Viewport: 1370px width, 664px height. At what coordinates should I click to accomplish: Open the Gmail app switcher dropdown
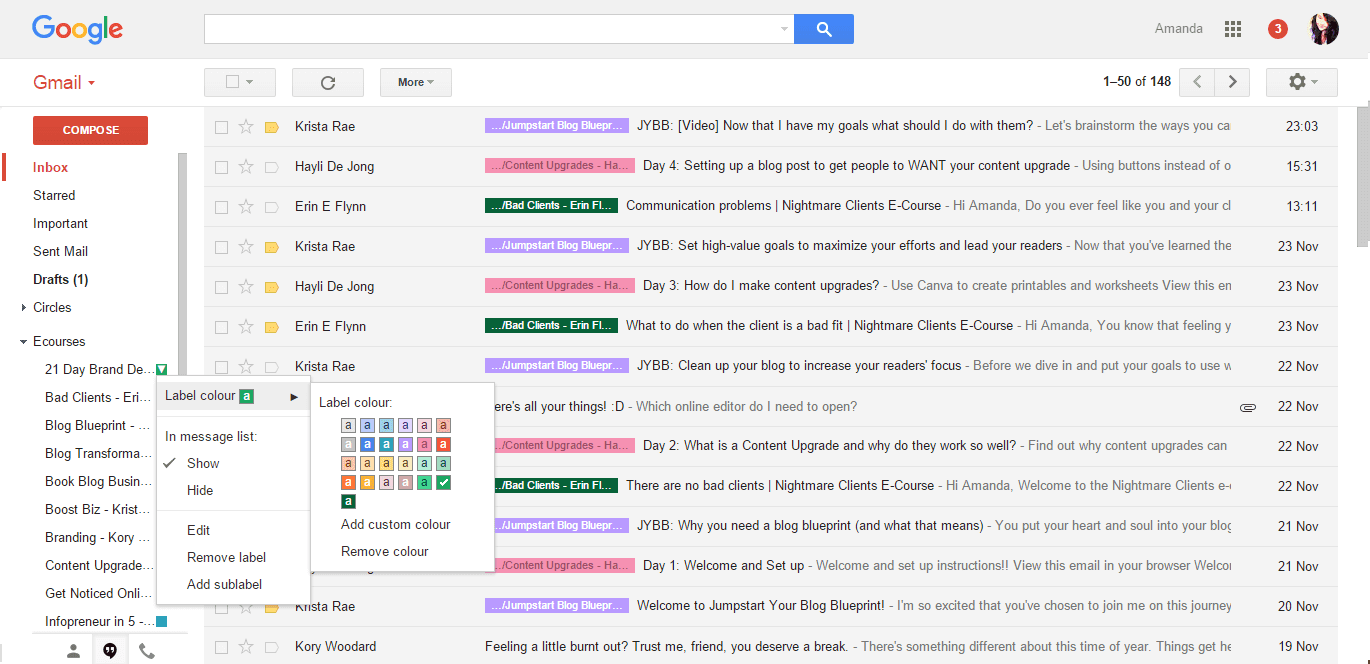click(x=64, y=83)
